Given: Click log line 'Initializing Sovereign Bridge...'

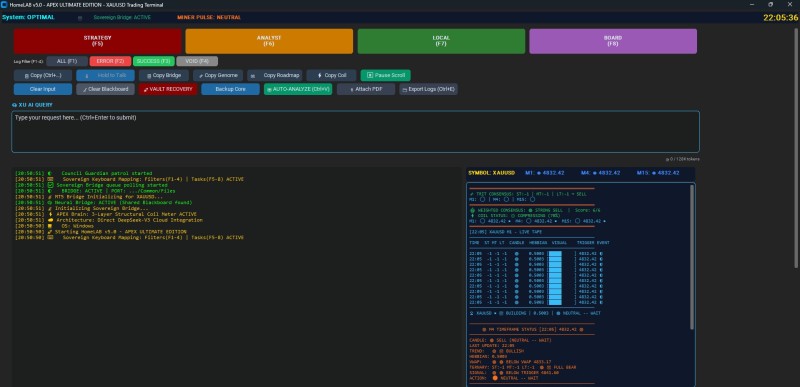Looking at the screenshot, I should 82,209.
